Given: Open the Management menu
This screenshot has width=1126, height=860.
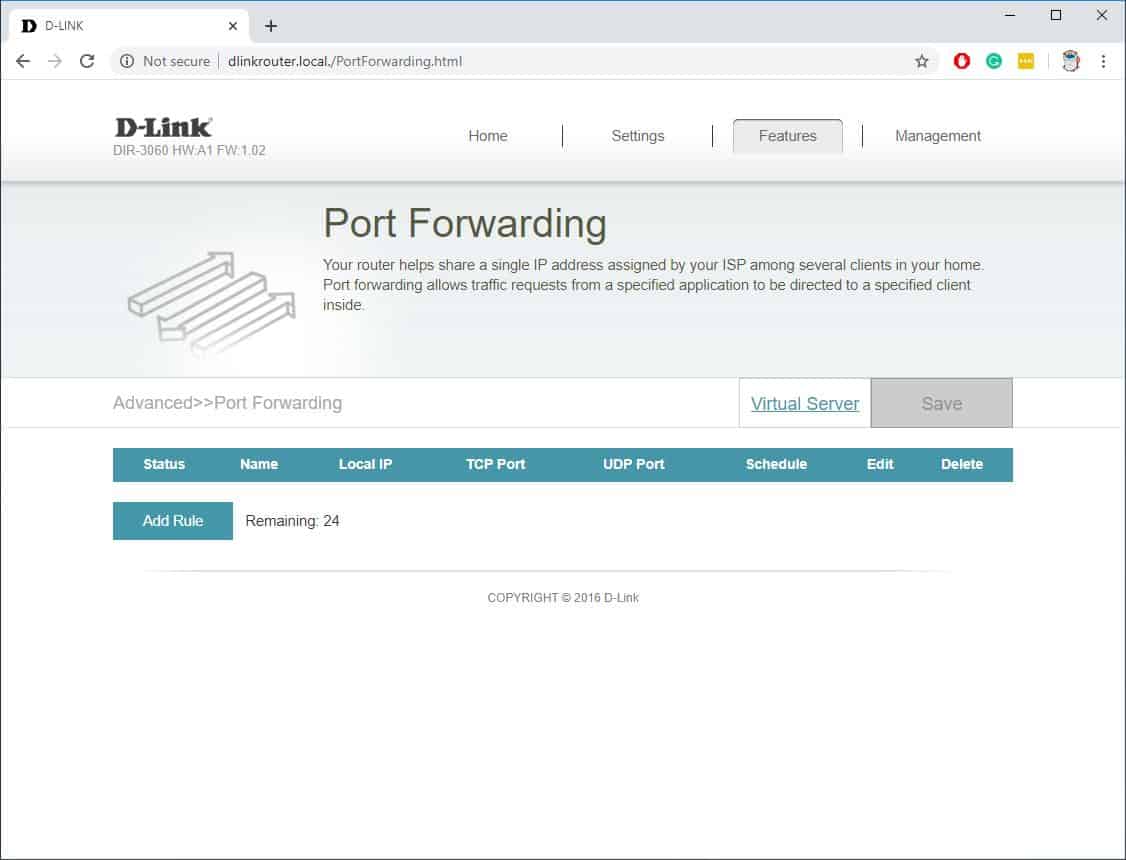Looking at the screenshot, I should (938, 136).
